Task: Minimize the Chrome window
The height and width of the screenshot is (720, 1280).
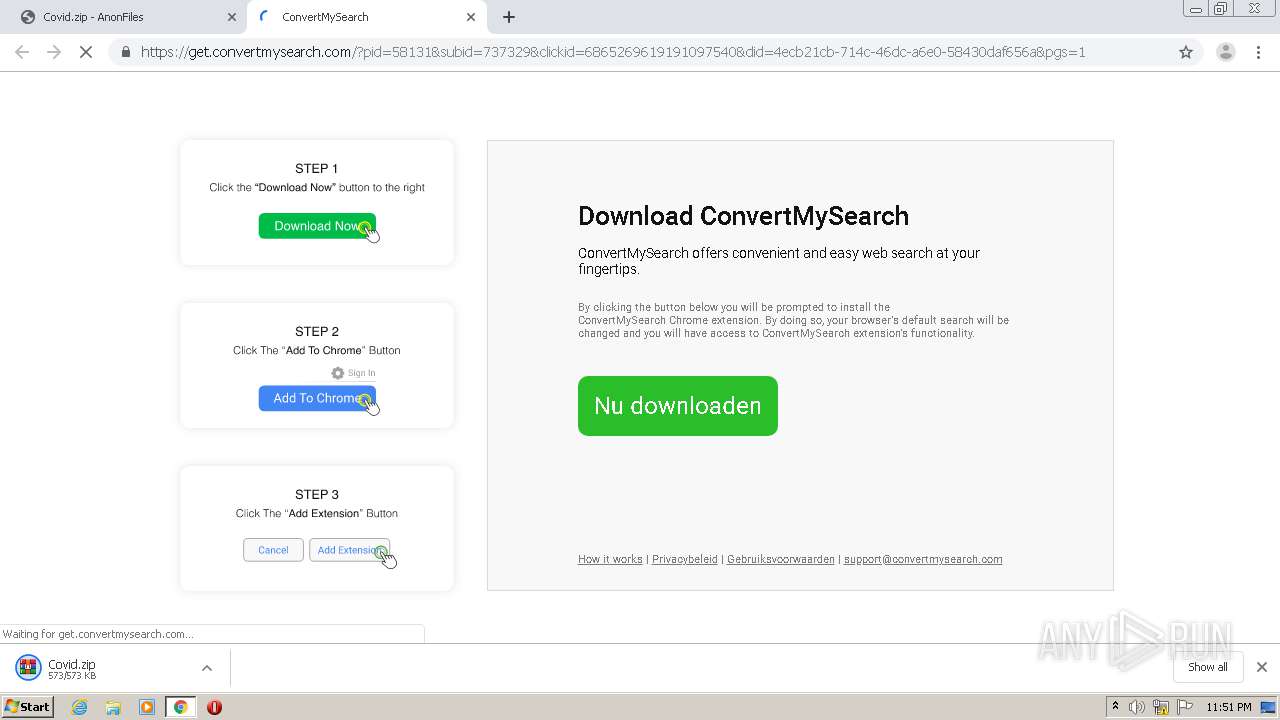Action: point(1196,9)
